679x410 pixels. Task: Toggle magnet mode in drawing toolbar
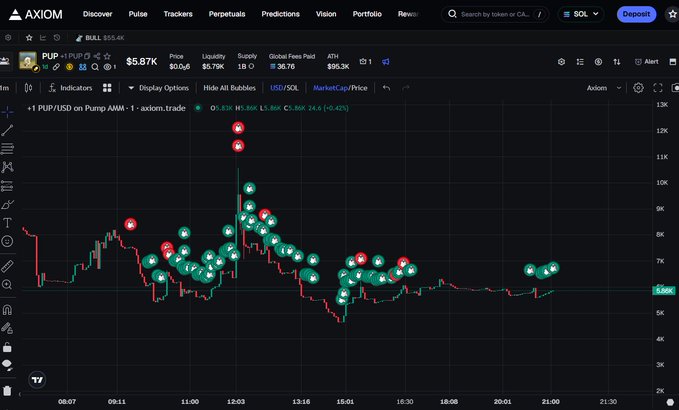[x=7, y=310]
